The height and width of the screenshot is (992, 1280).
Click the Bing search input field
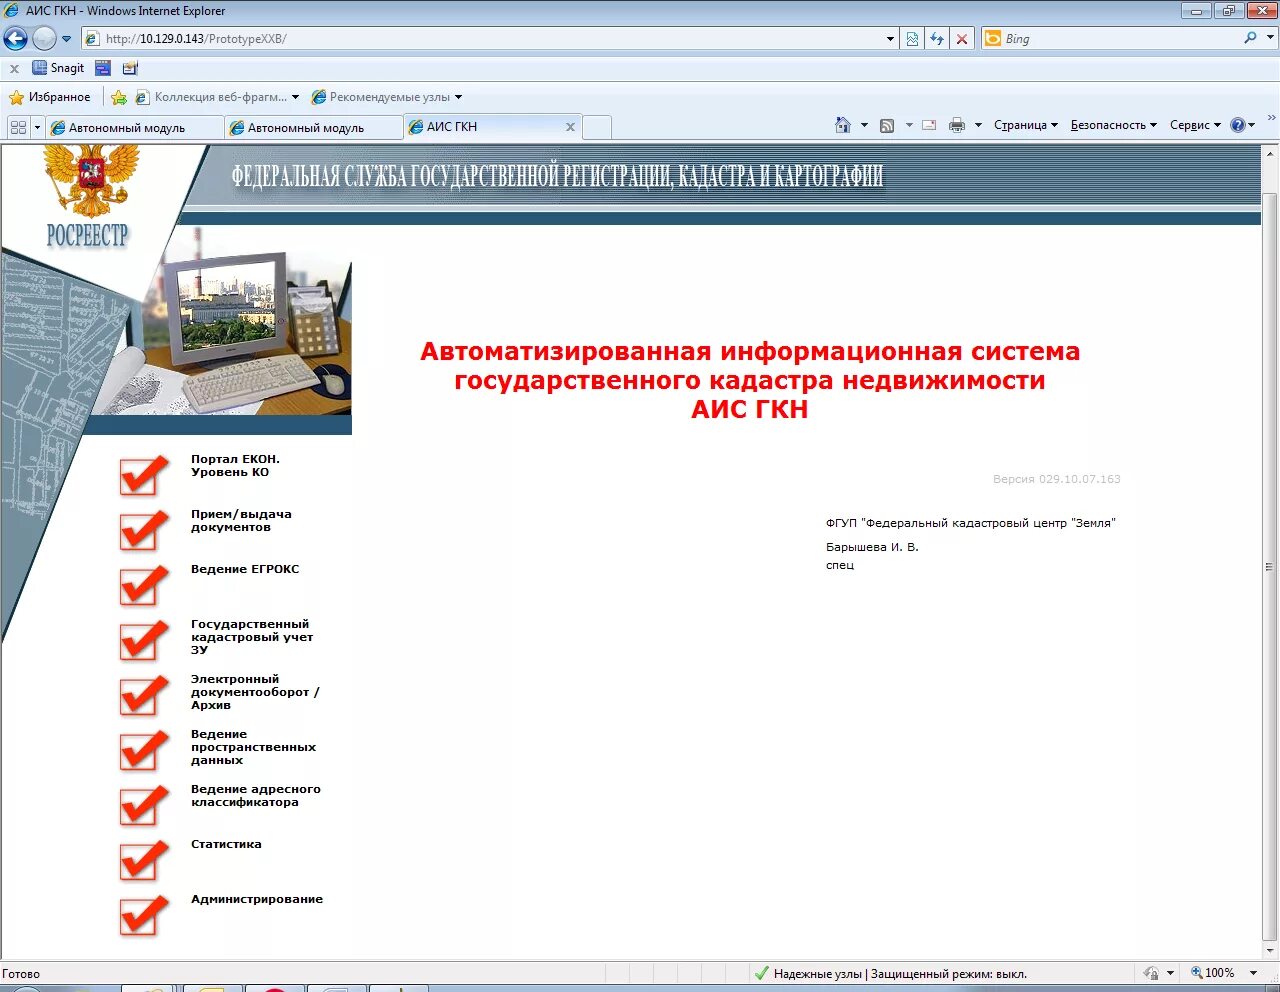[1120, 39]
